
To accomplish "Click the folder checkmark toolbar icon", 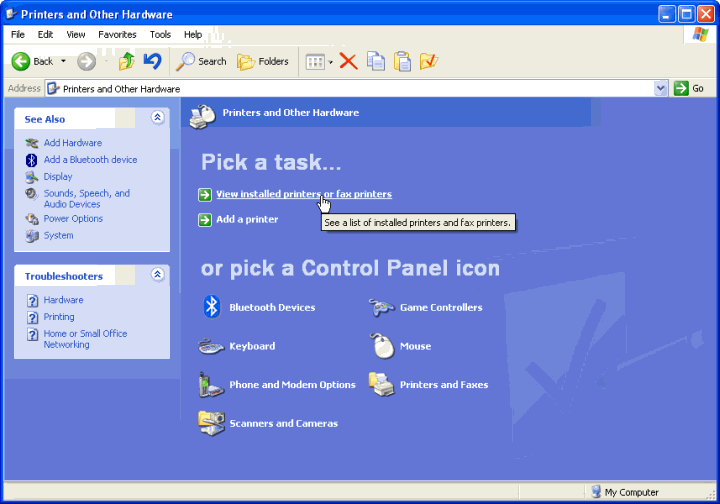I will coord(429,62).
